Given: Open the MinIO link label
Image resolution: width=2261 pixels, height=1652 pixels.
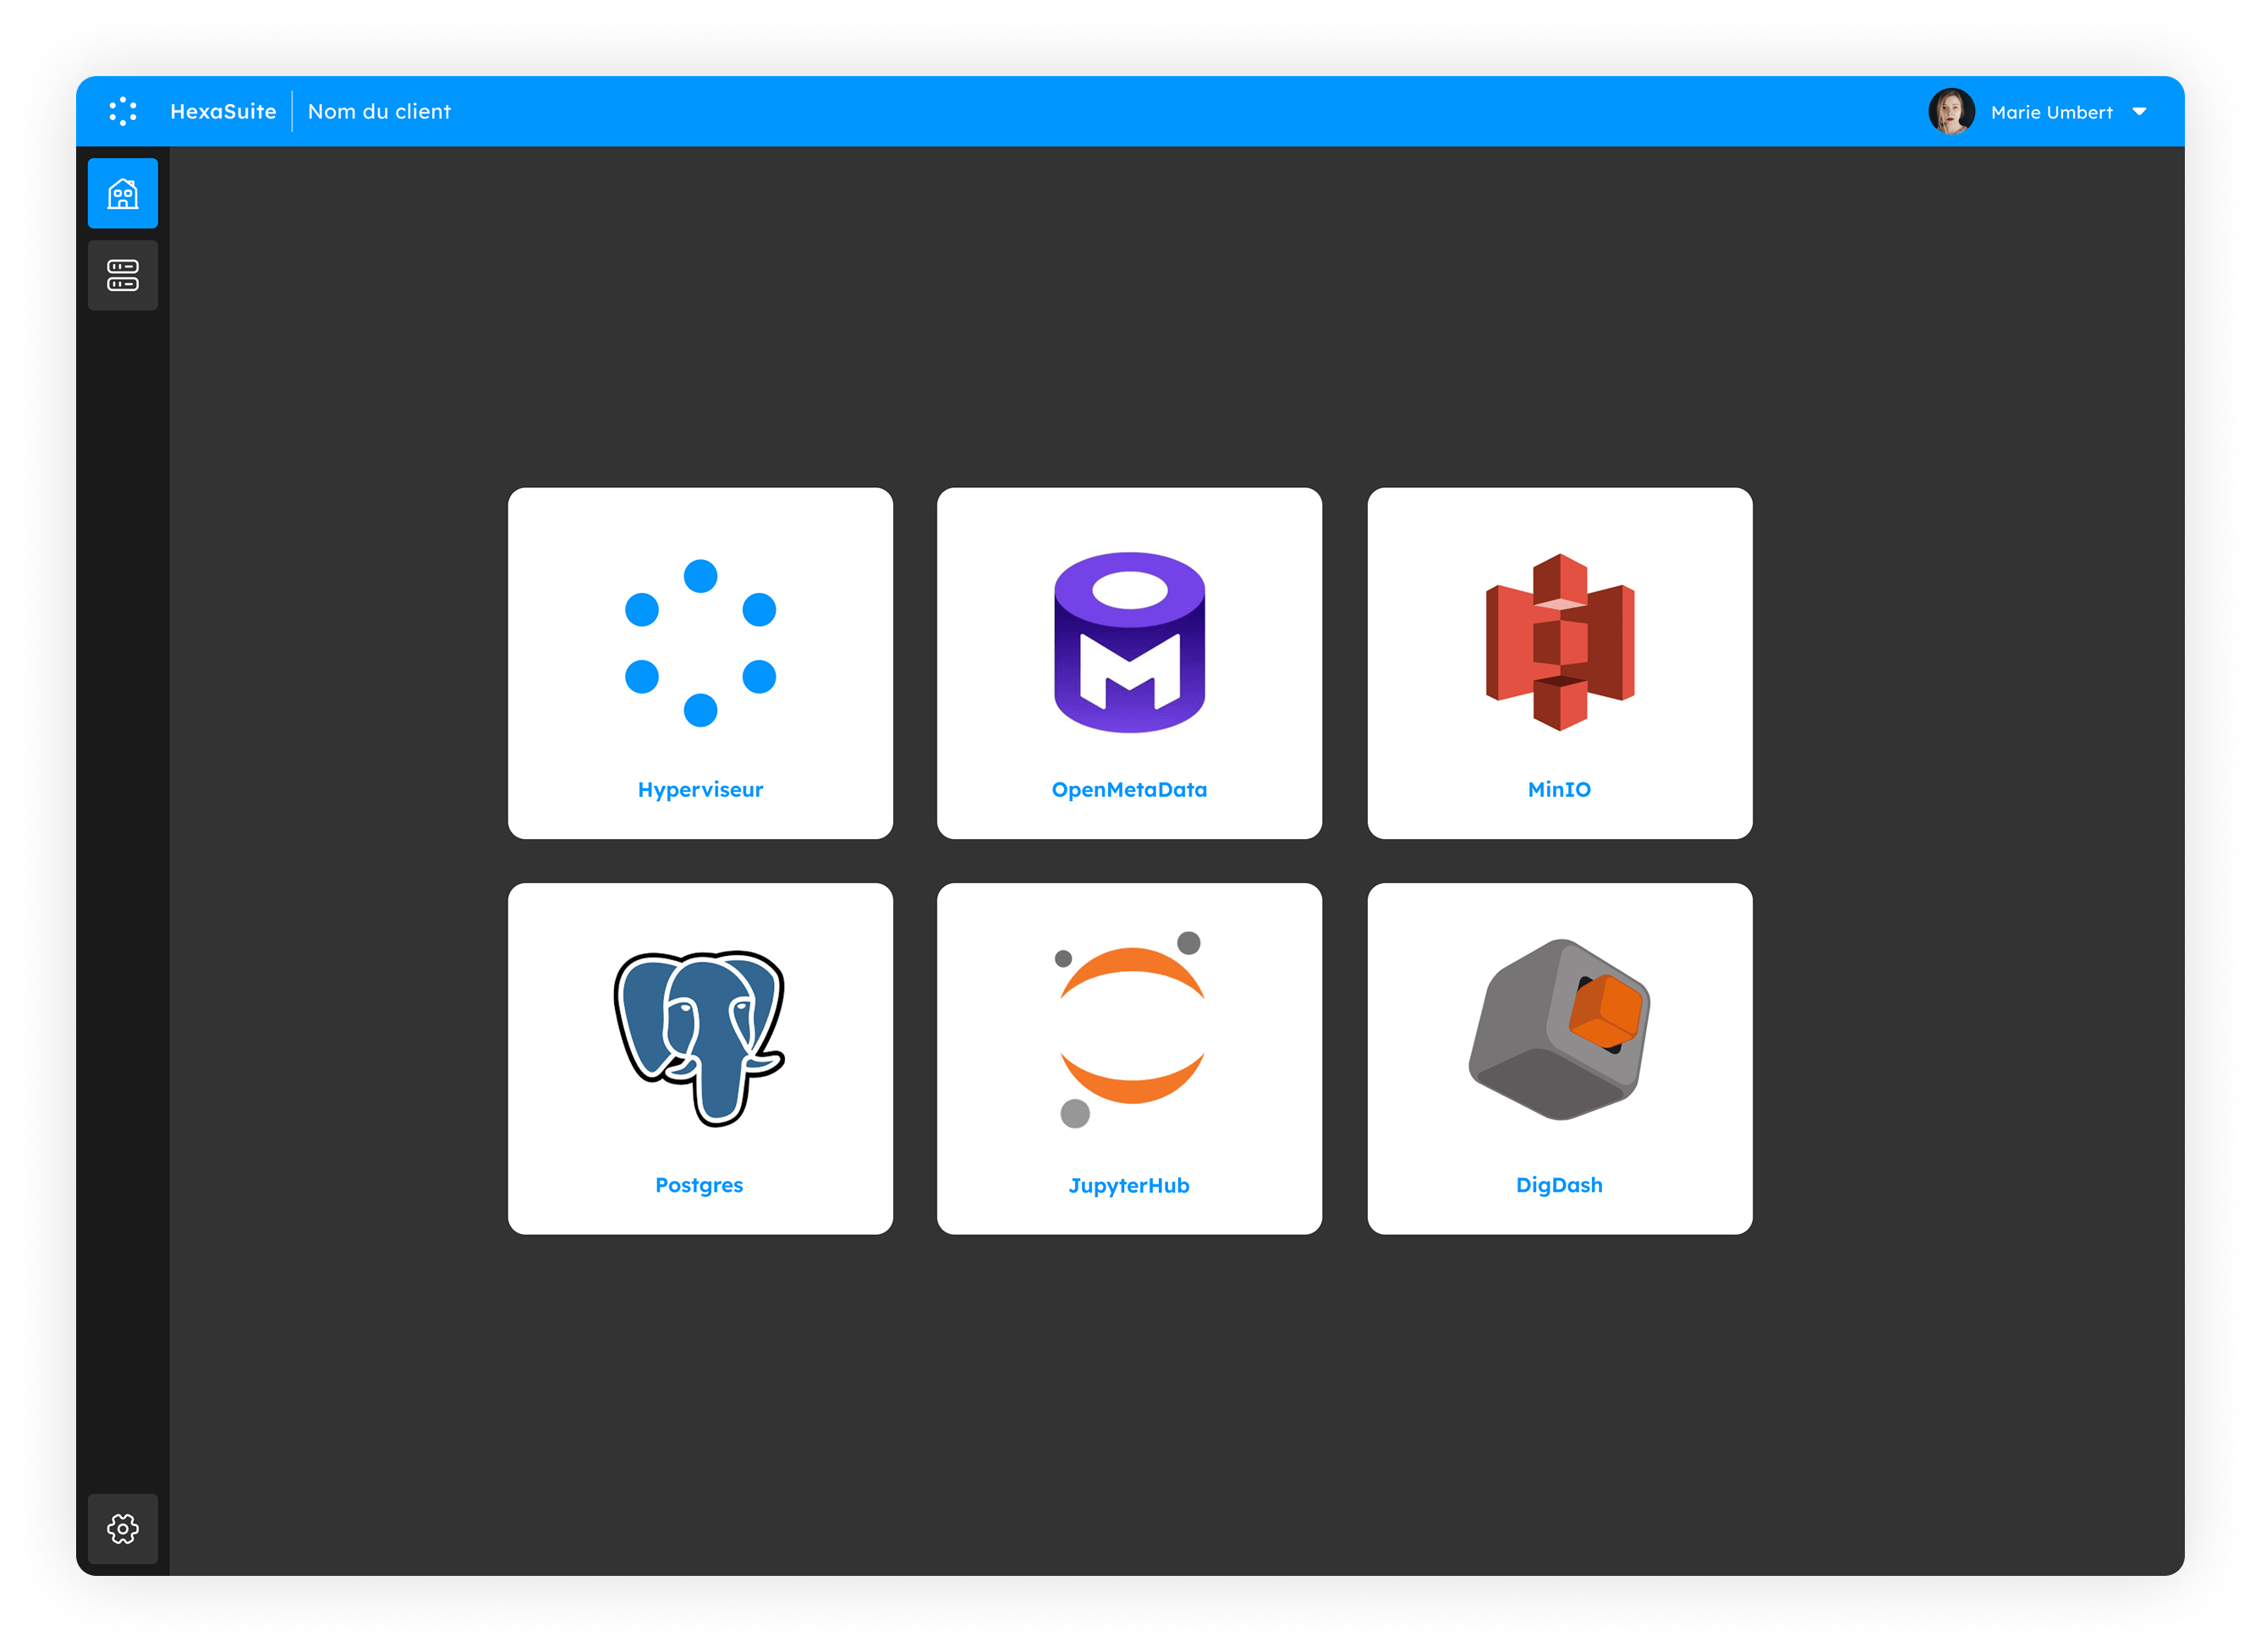Looking at the screenshot, I should pos(1559,790).
